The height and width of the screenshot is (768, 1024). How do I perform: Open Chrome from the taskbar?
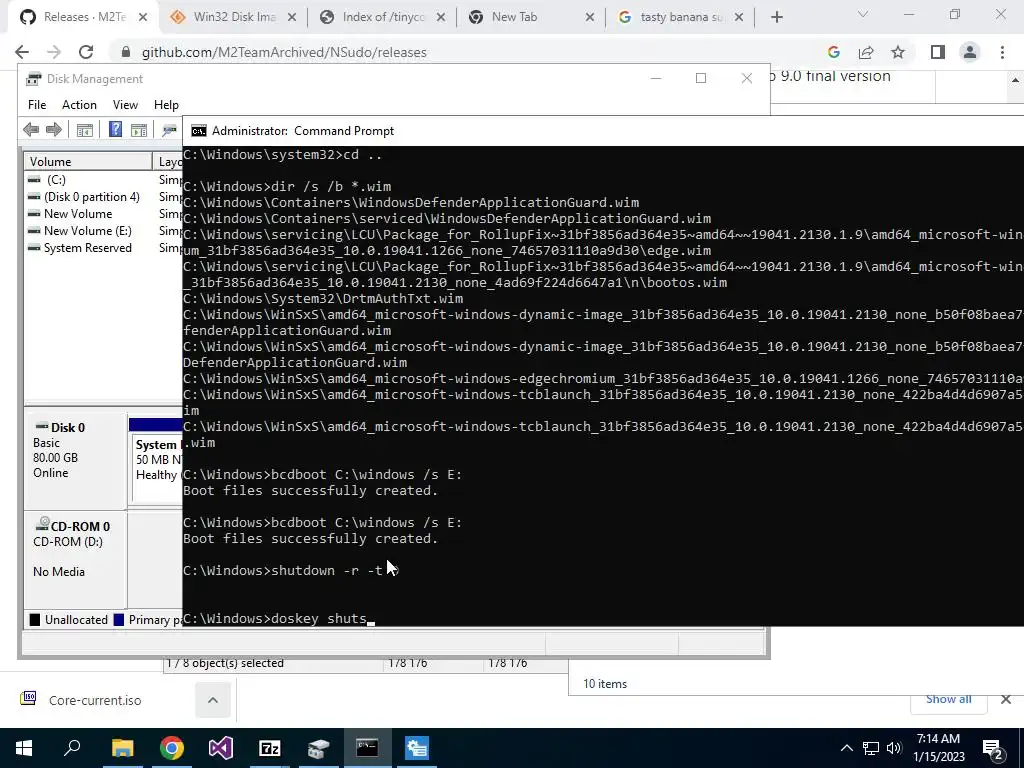pyautogui.click(x=172, y=748)
